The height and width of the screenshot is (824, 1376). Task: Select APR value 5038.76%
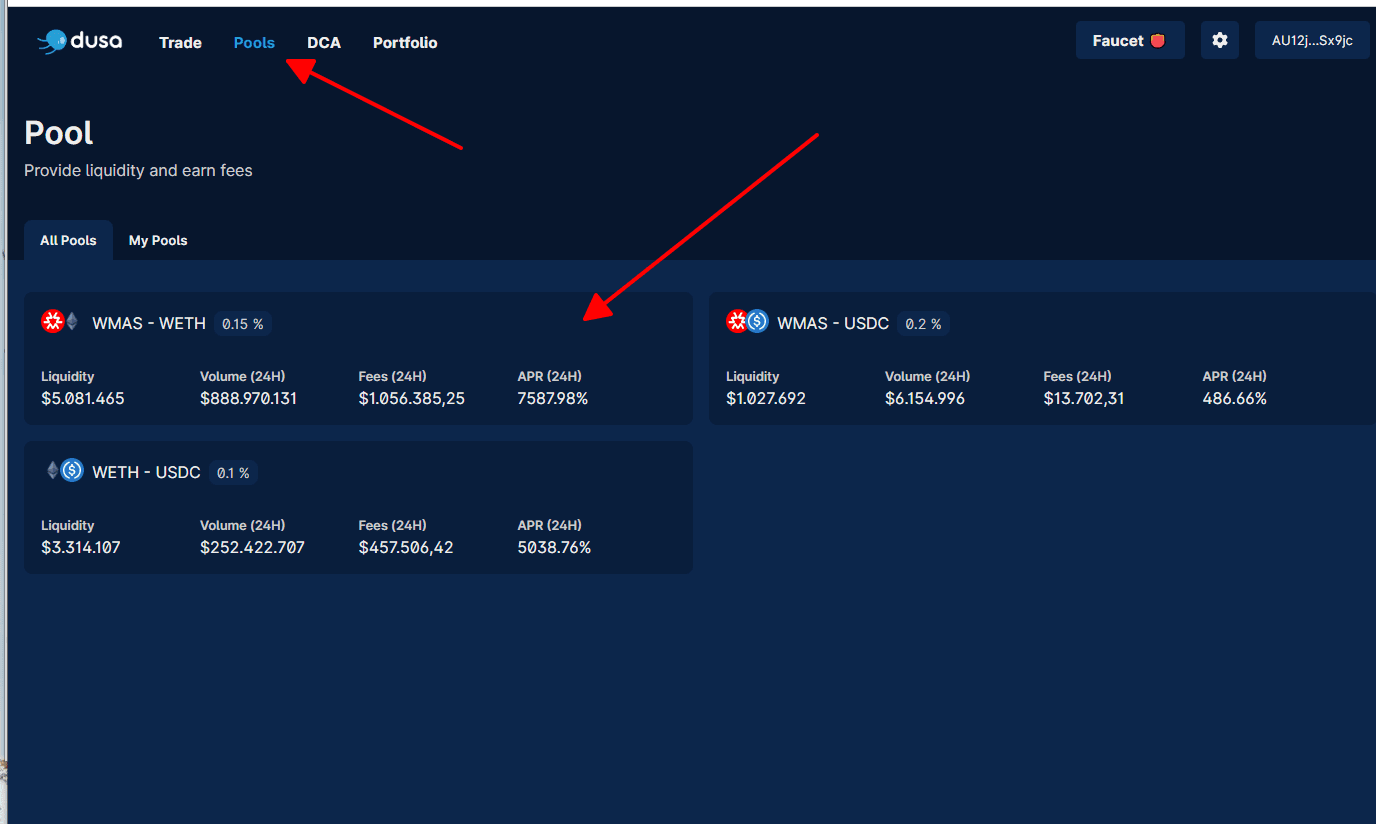tap(554, 547)
